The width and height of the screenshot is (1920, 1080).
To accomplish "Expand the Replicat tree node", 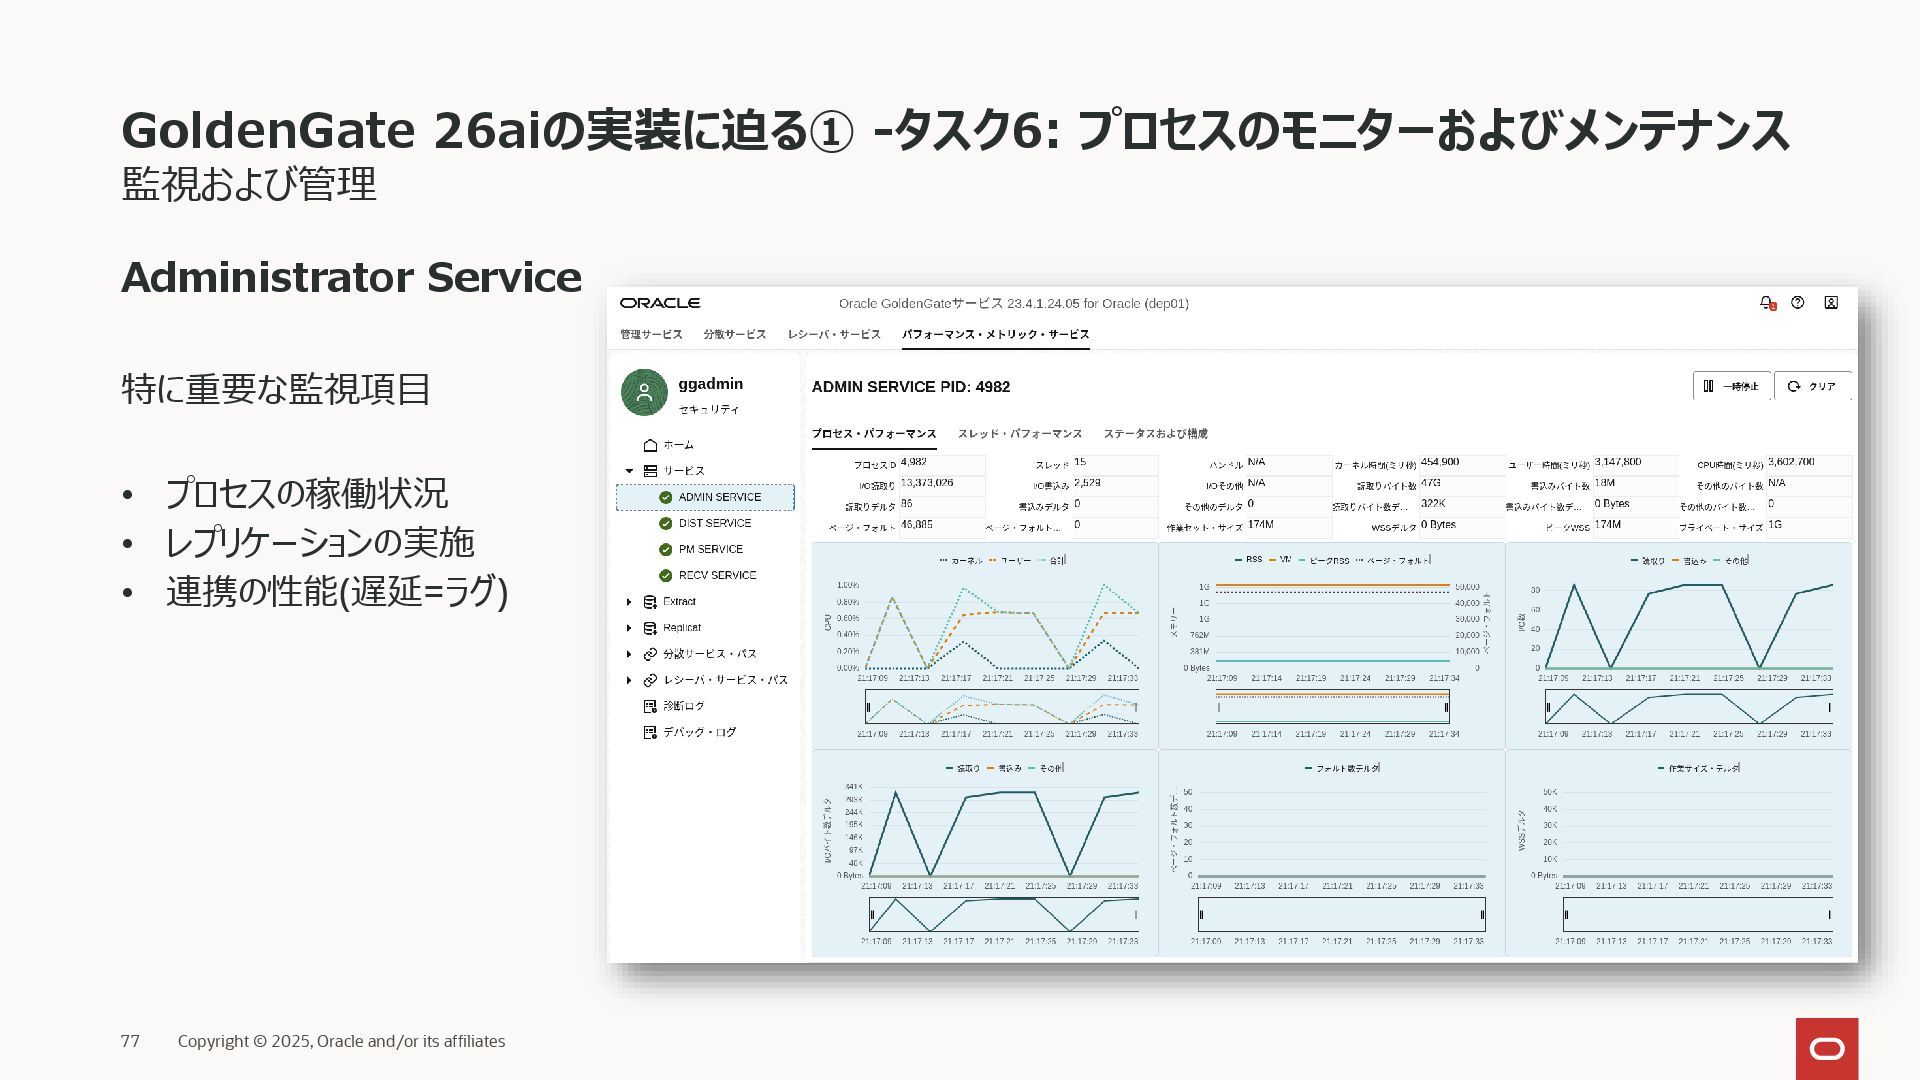I will click(x=629, y=628).
